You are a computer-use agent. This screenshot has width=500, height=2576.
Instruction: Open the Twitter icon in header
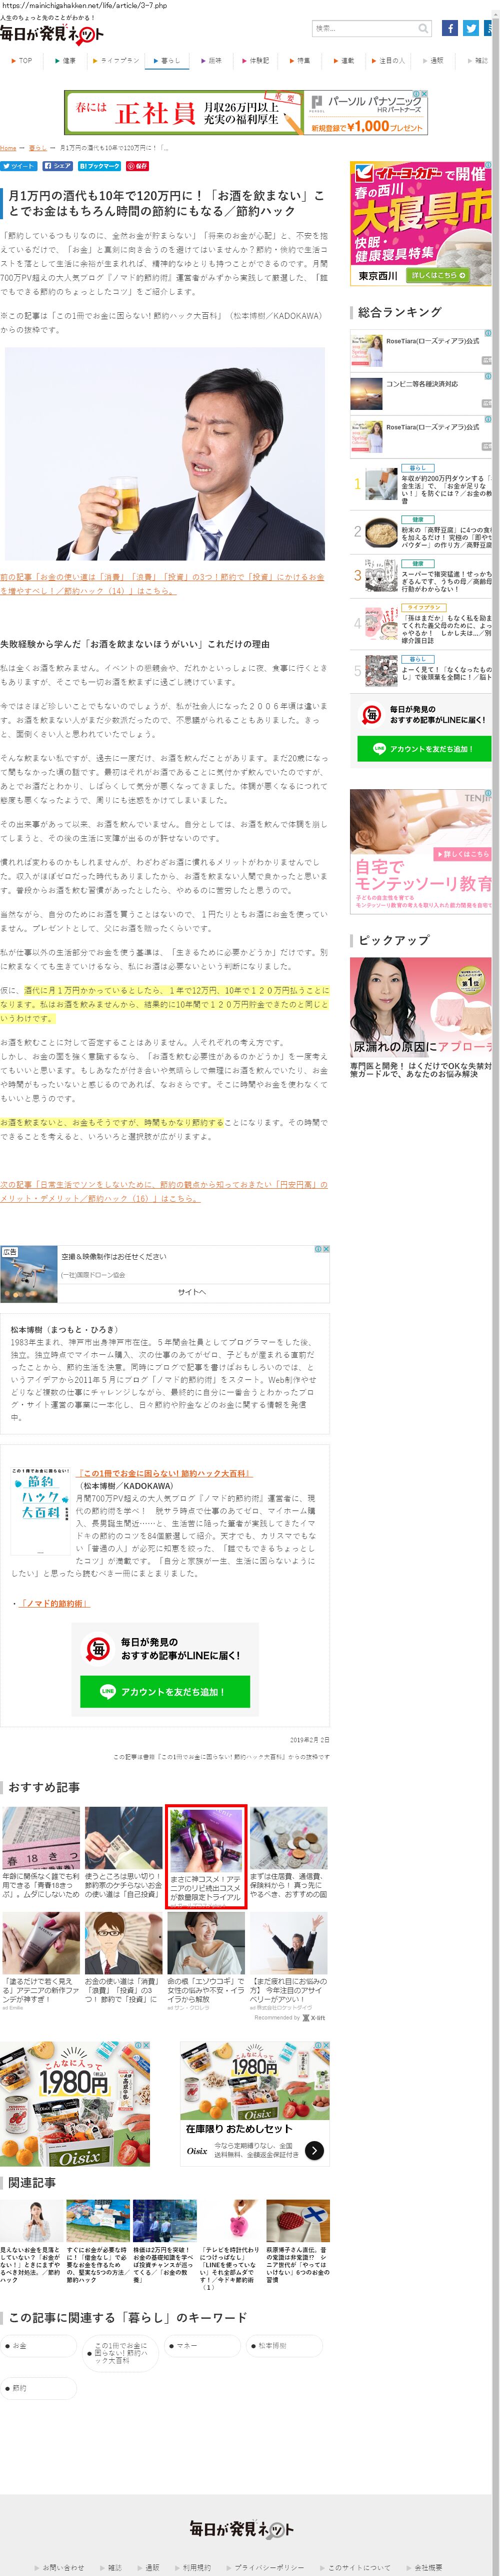(471, 28)
